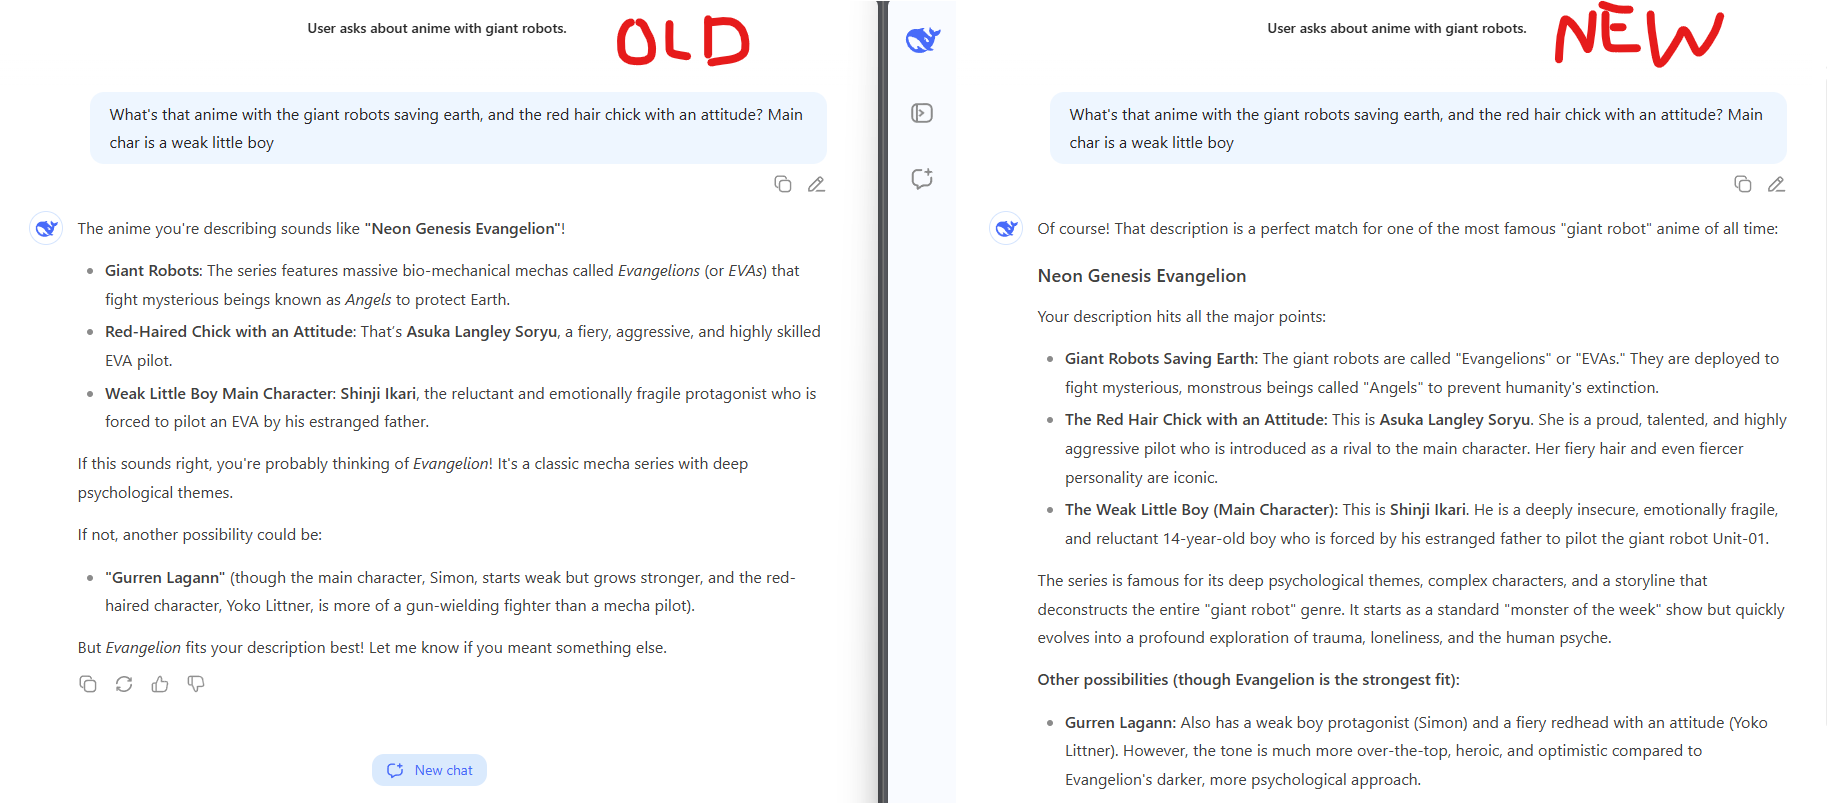The height and width of the screenshot is (803, 1827).
Task: Click bold "Neon Genesis Evangelion" in OLD chat
Action: (x=464, y=229)
